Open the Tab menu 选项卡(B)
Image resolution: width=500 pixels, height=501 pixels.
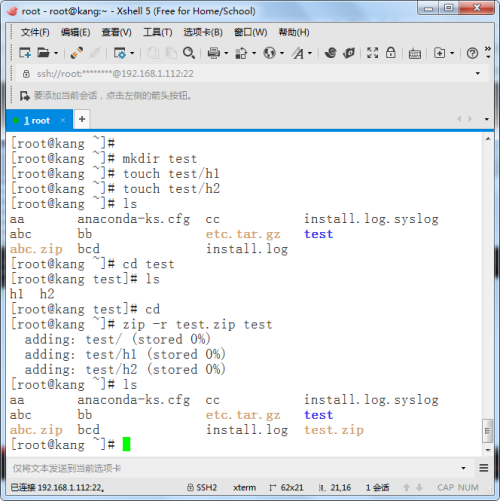(203, 32)
